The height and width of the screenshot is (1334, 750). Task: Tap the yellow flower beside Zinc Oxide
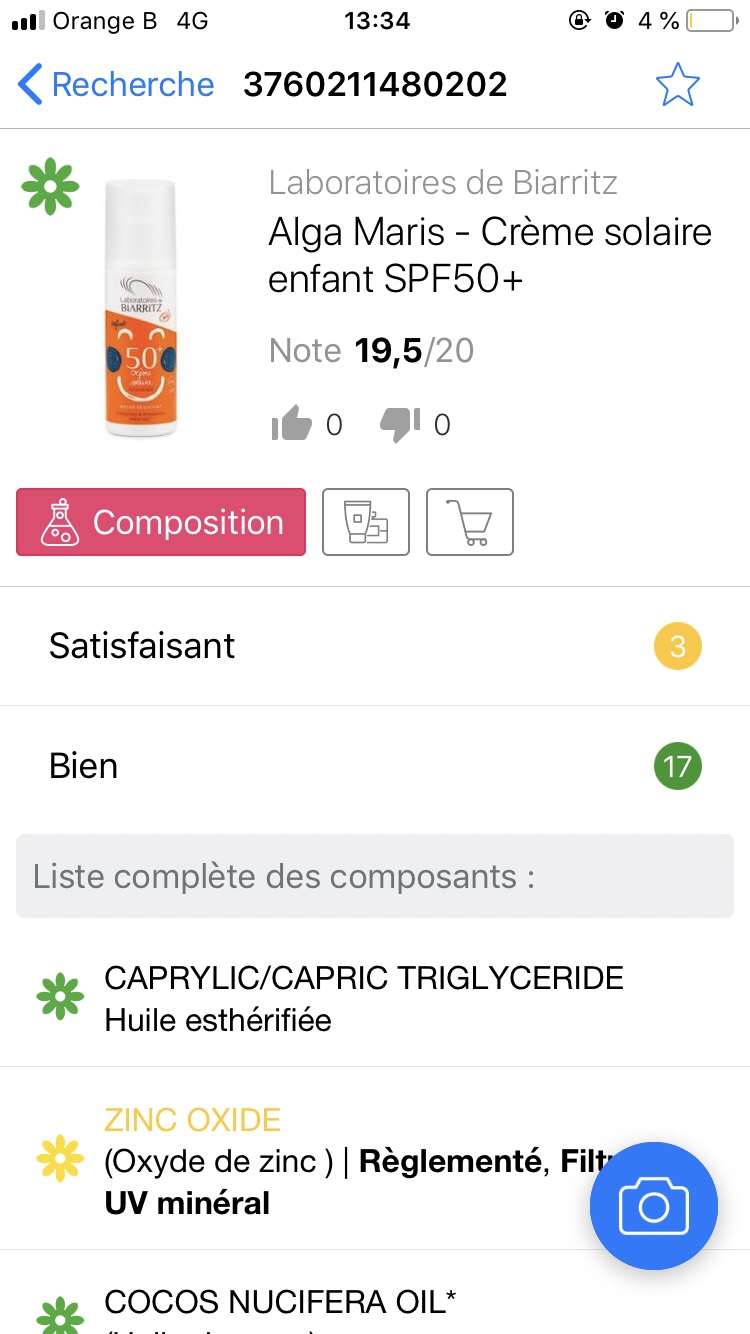point(60,1160)
